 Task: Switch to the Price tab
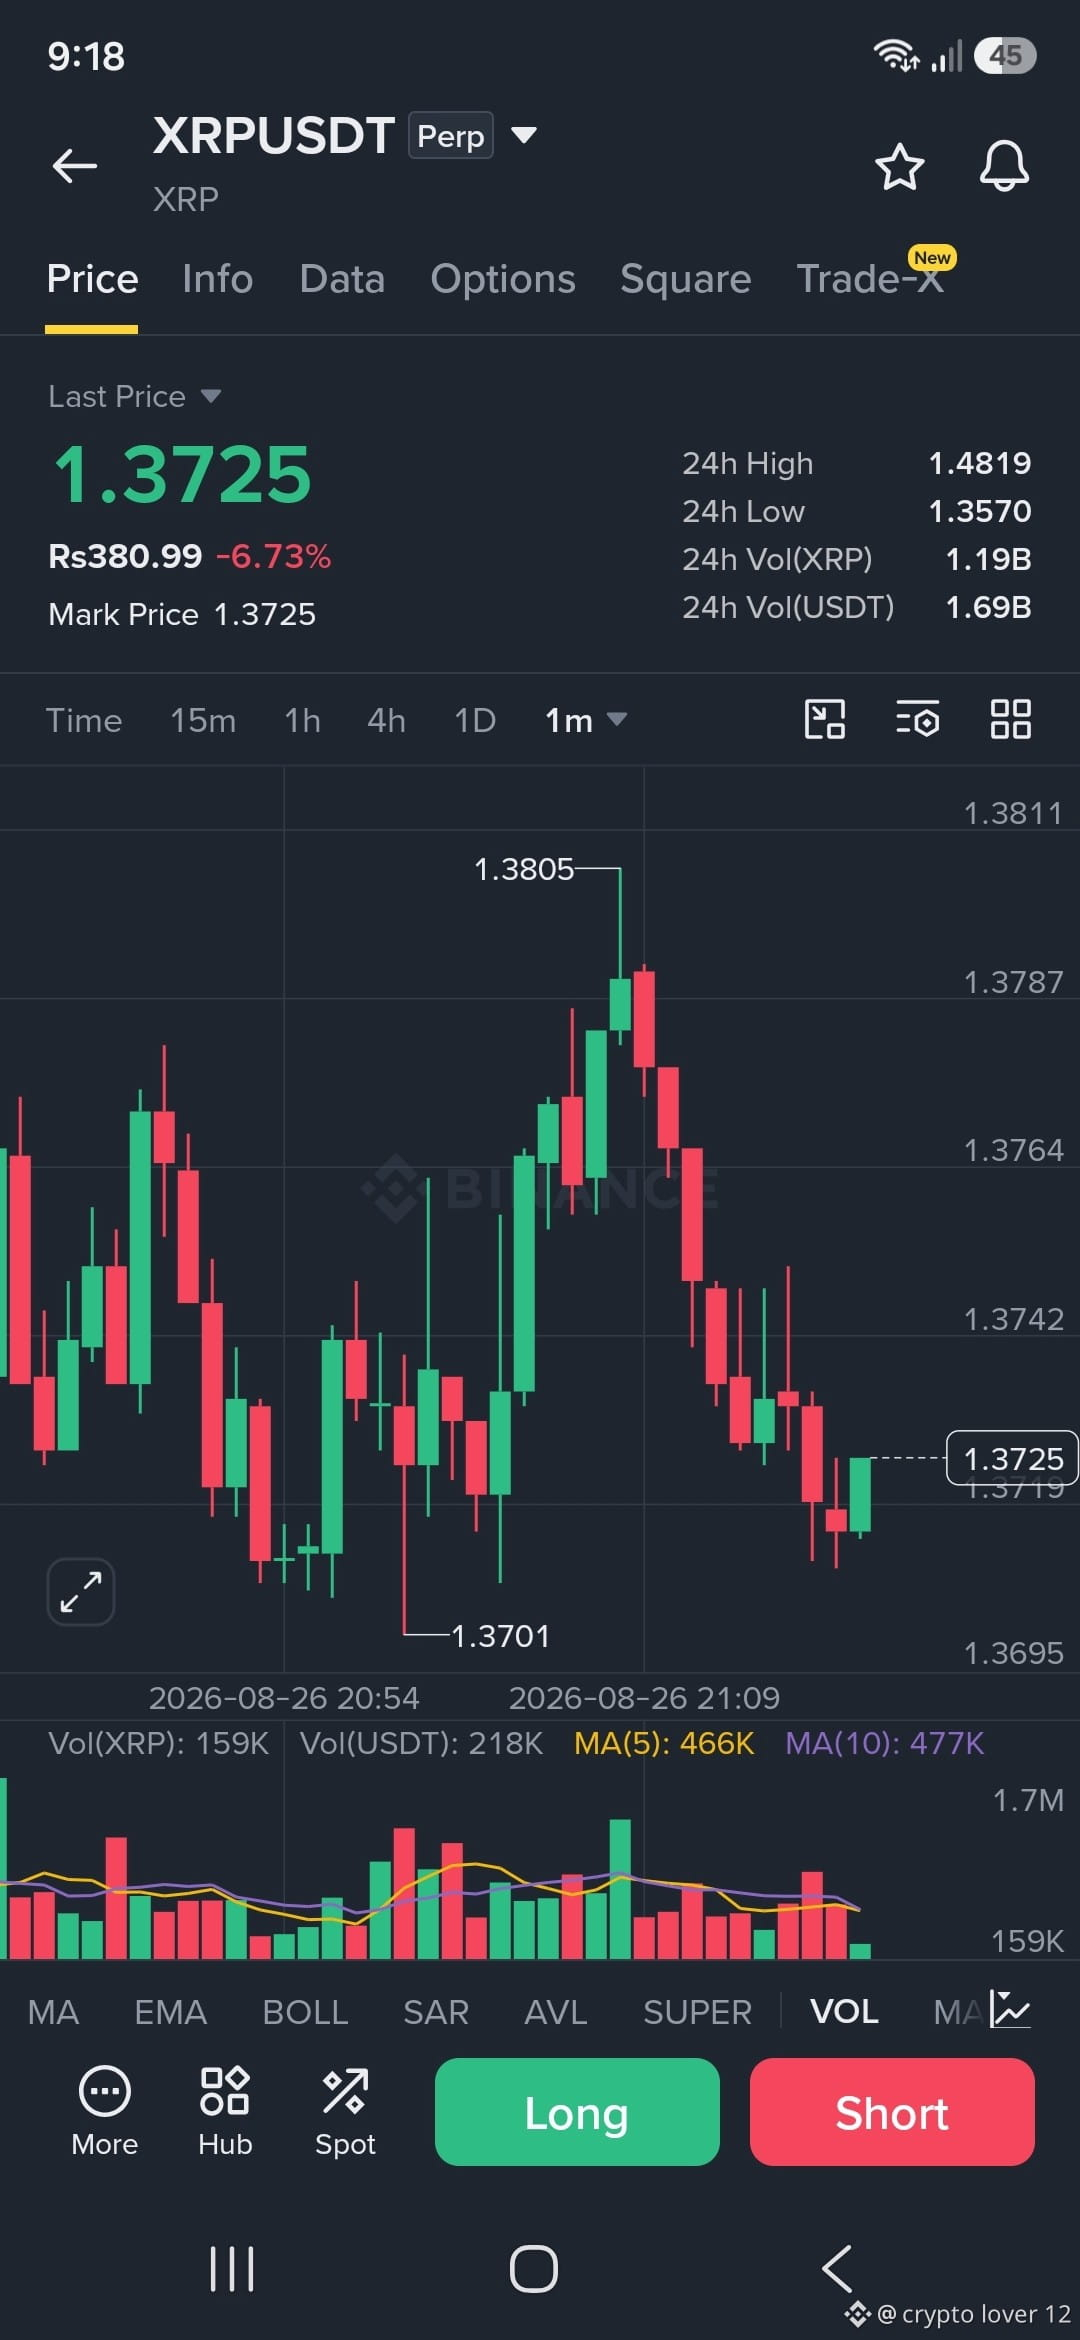coord(92,279)
